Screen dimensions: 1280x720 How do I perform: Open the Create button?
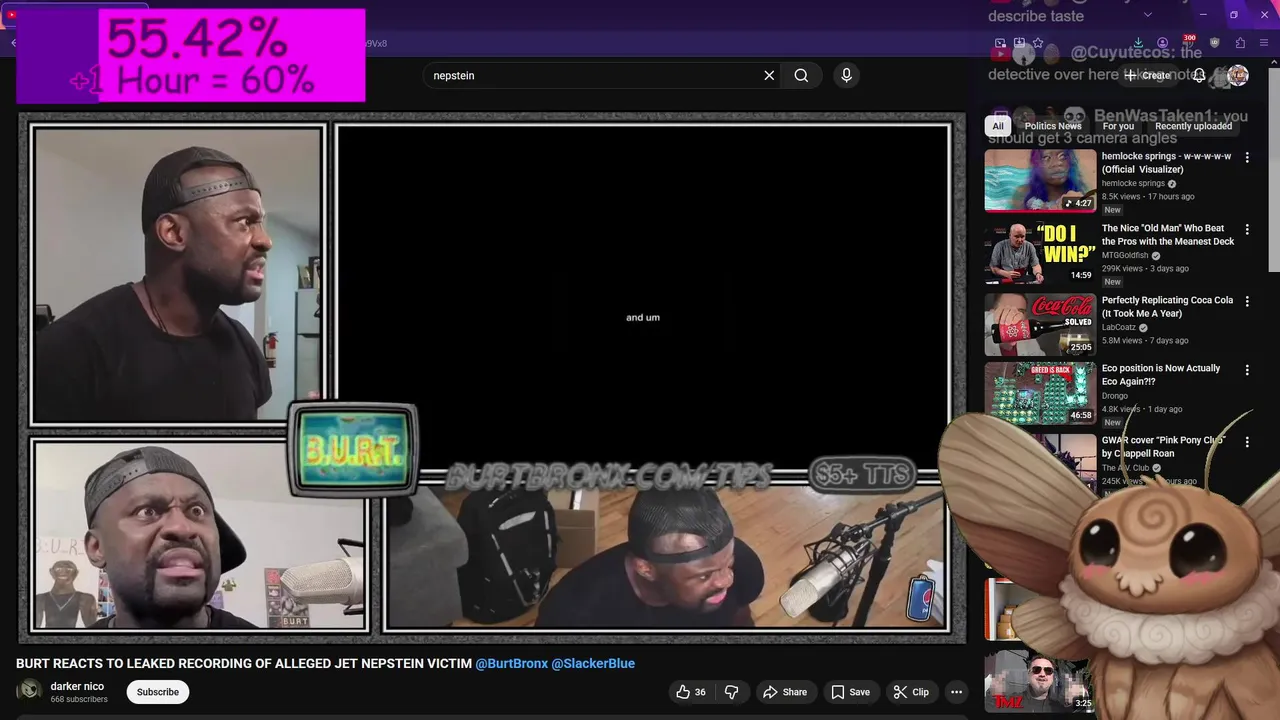click(1148, 75)
